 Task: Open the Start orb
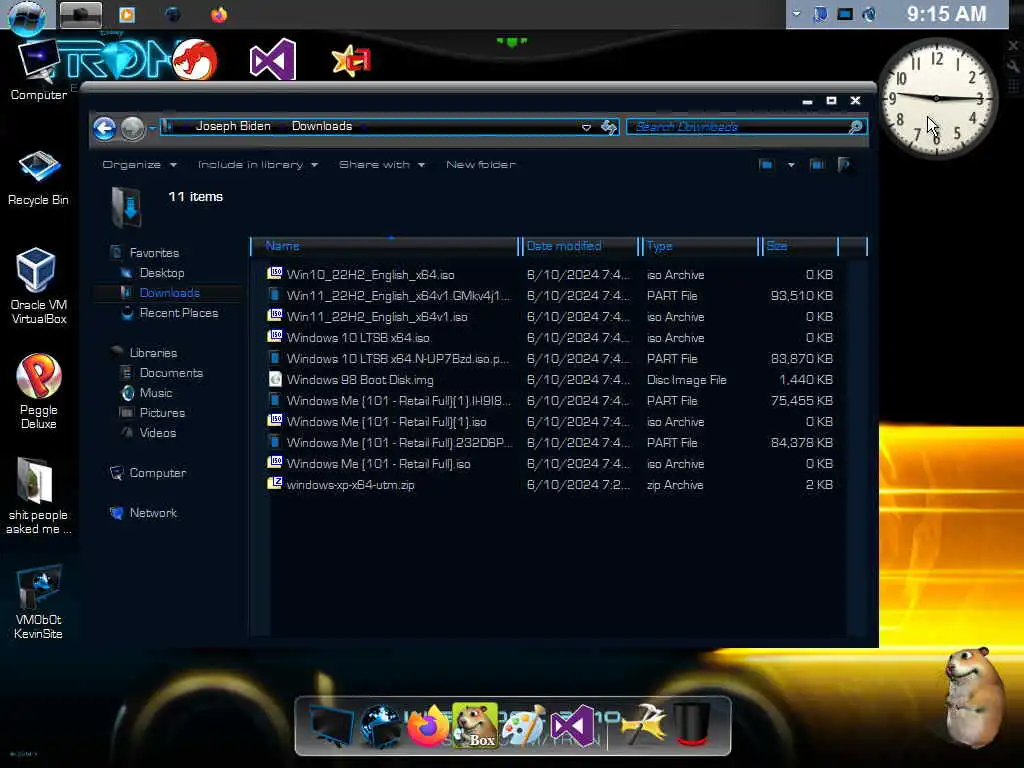(x=27, y=16)
